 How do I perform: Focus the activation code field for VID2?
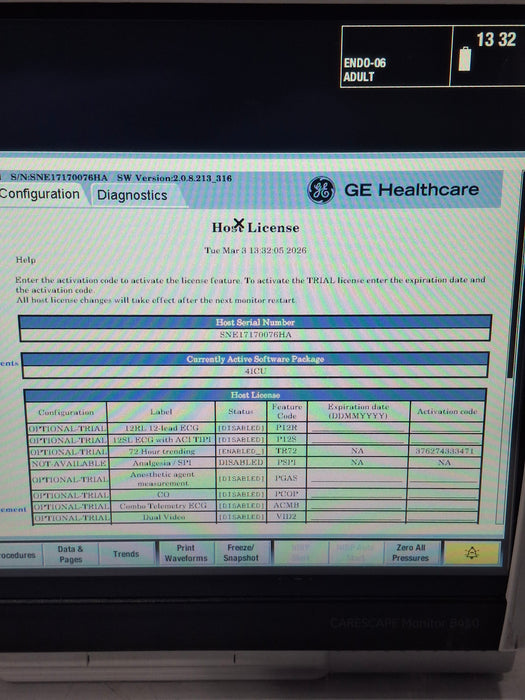[443, 517]
